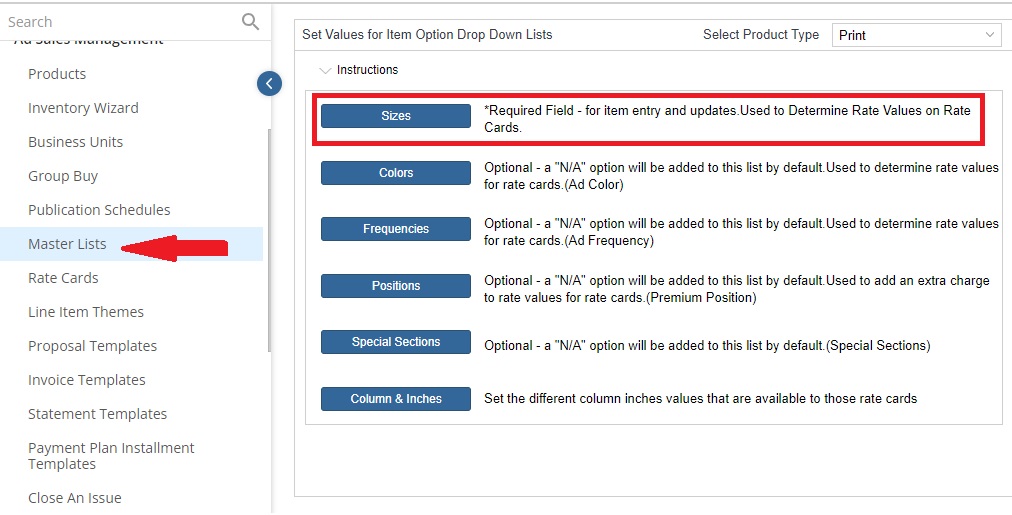Open the Positions list
The image size is (1012, 515).
[x=396, y=286]
